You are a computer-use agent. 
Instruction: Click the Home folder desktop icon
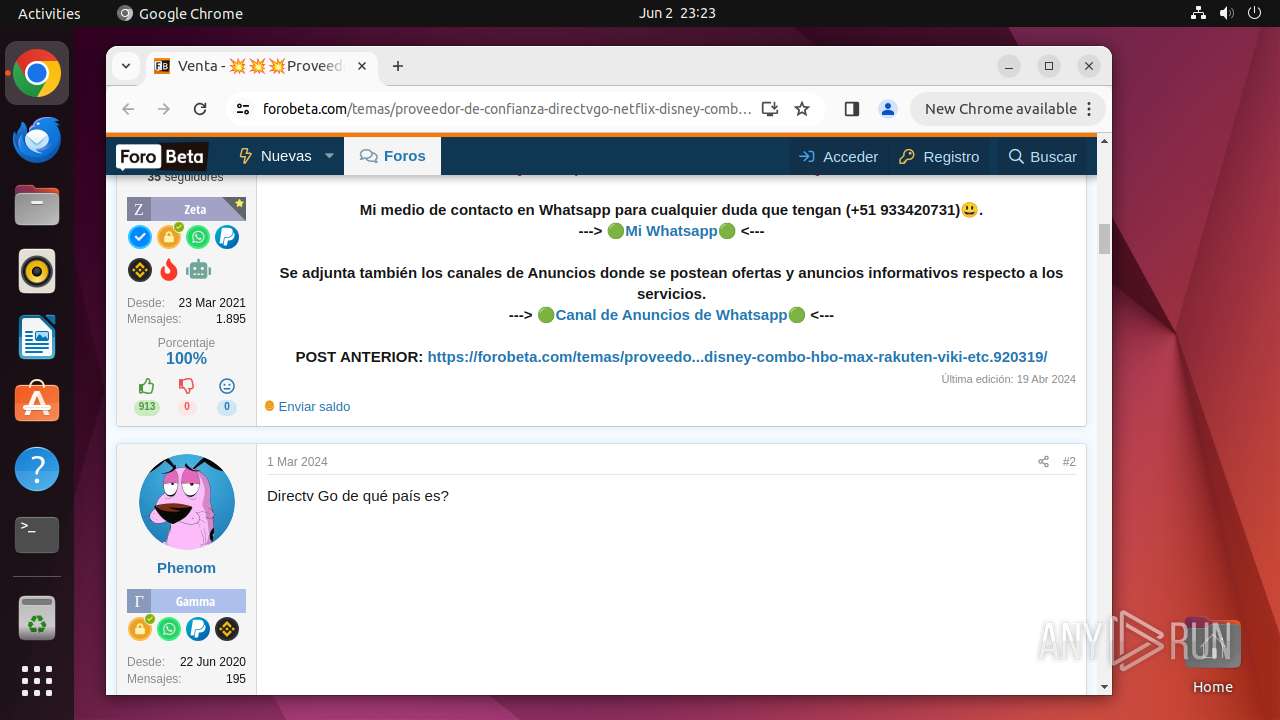1212,655
